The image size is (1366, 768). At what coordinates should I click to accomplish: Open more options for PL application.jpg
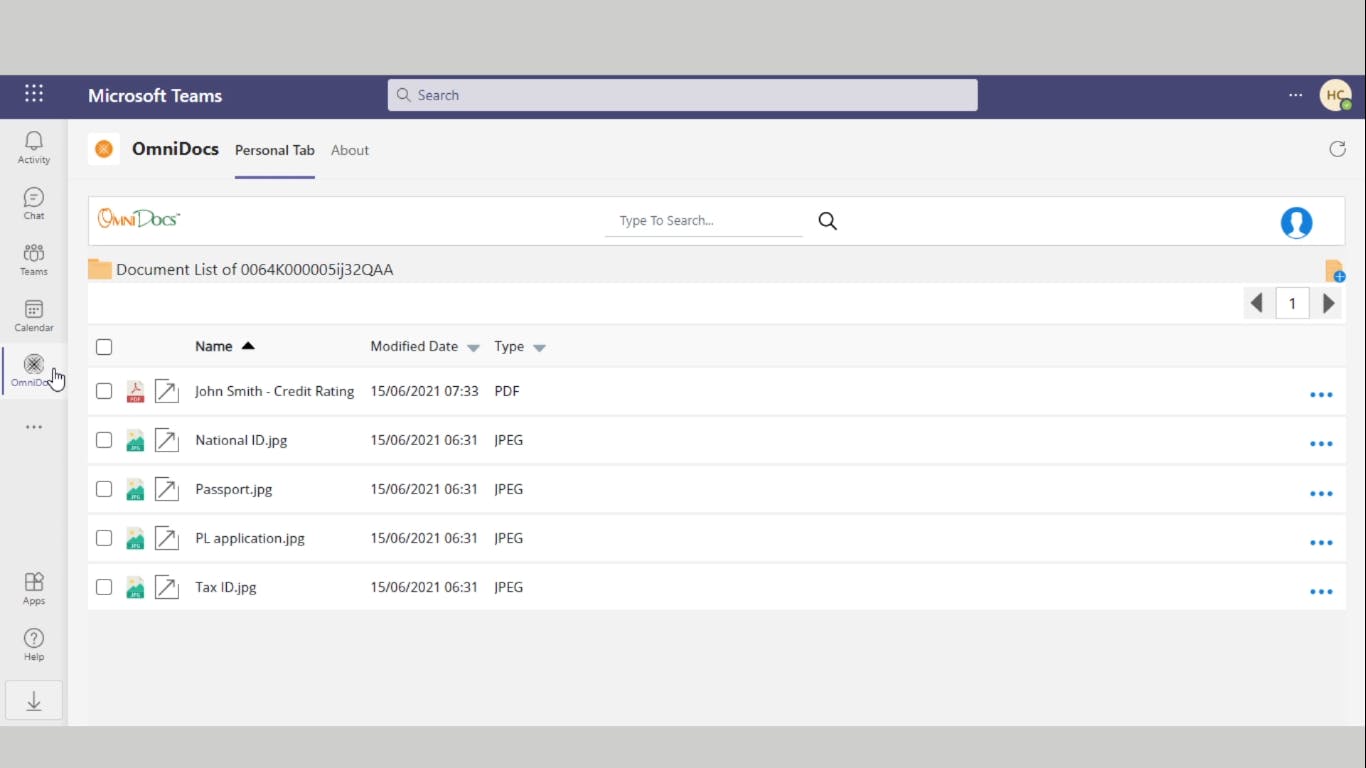point(1321,543)
